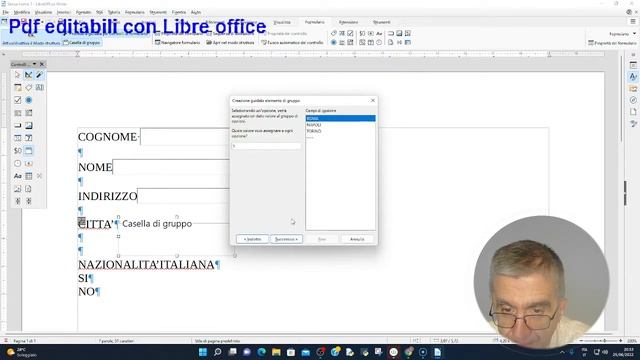Open sidebar Page deck icon
The height and width of the screenshot is (360, 640).
pos(633,111)
